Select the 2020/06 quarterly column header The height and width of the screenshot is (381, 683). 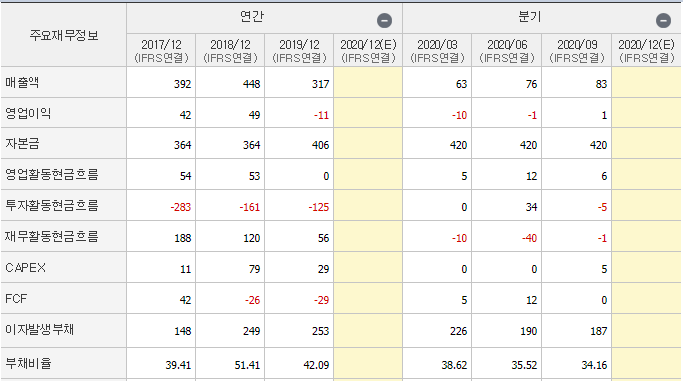pyautogui.click(x=507, y=51)
